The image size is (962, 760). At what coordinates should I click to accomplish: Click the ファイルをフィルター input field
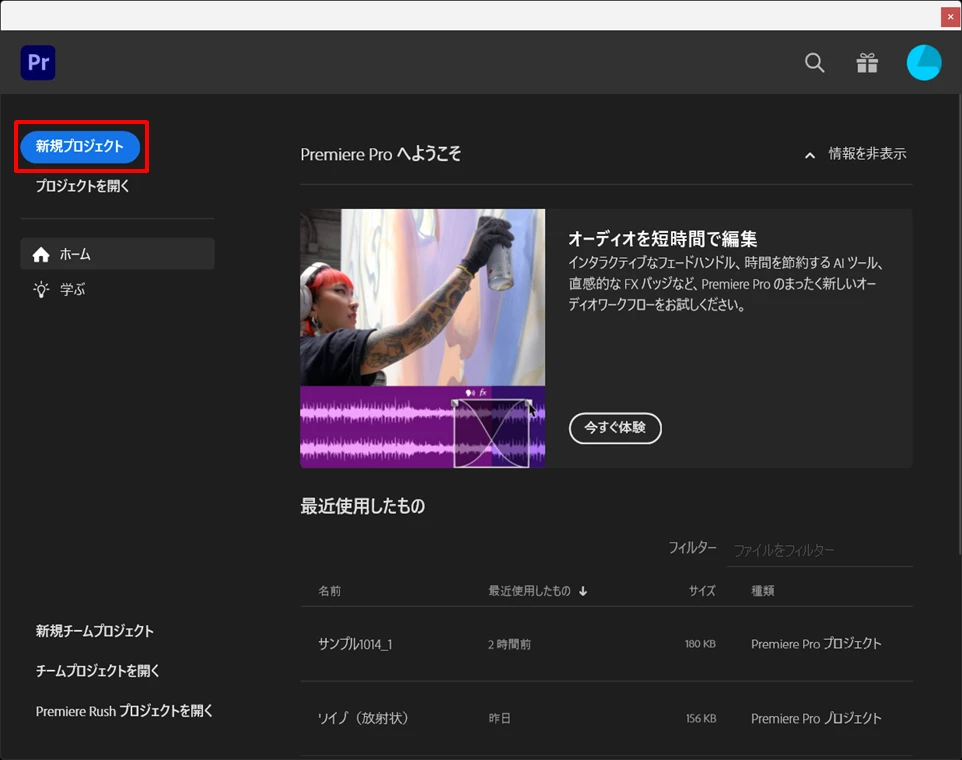pyautogui.click(x=820, y=550)
